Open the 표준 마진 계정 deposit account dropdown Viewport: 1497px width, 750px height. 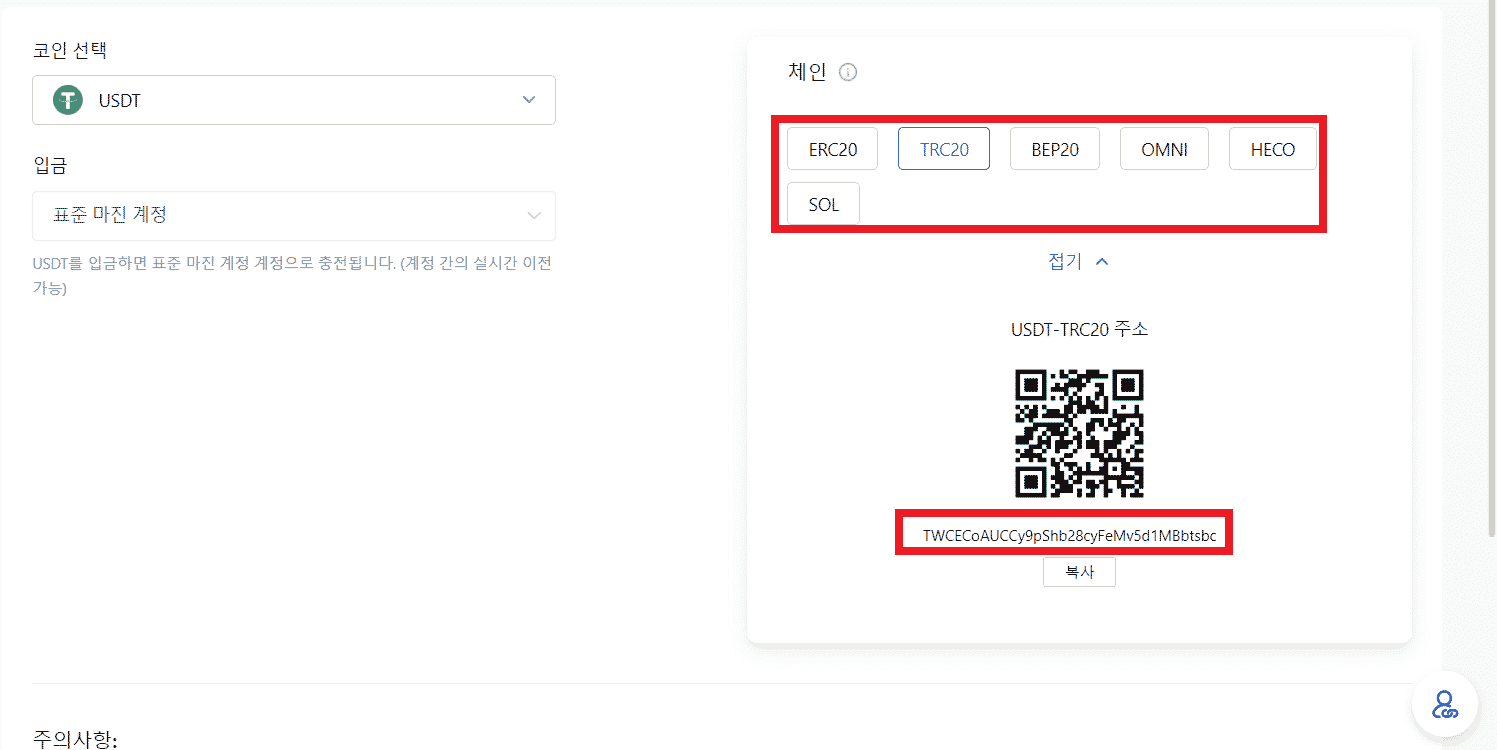(x=293, y=216)
